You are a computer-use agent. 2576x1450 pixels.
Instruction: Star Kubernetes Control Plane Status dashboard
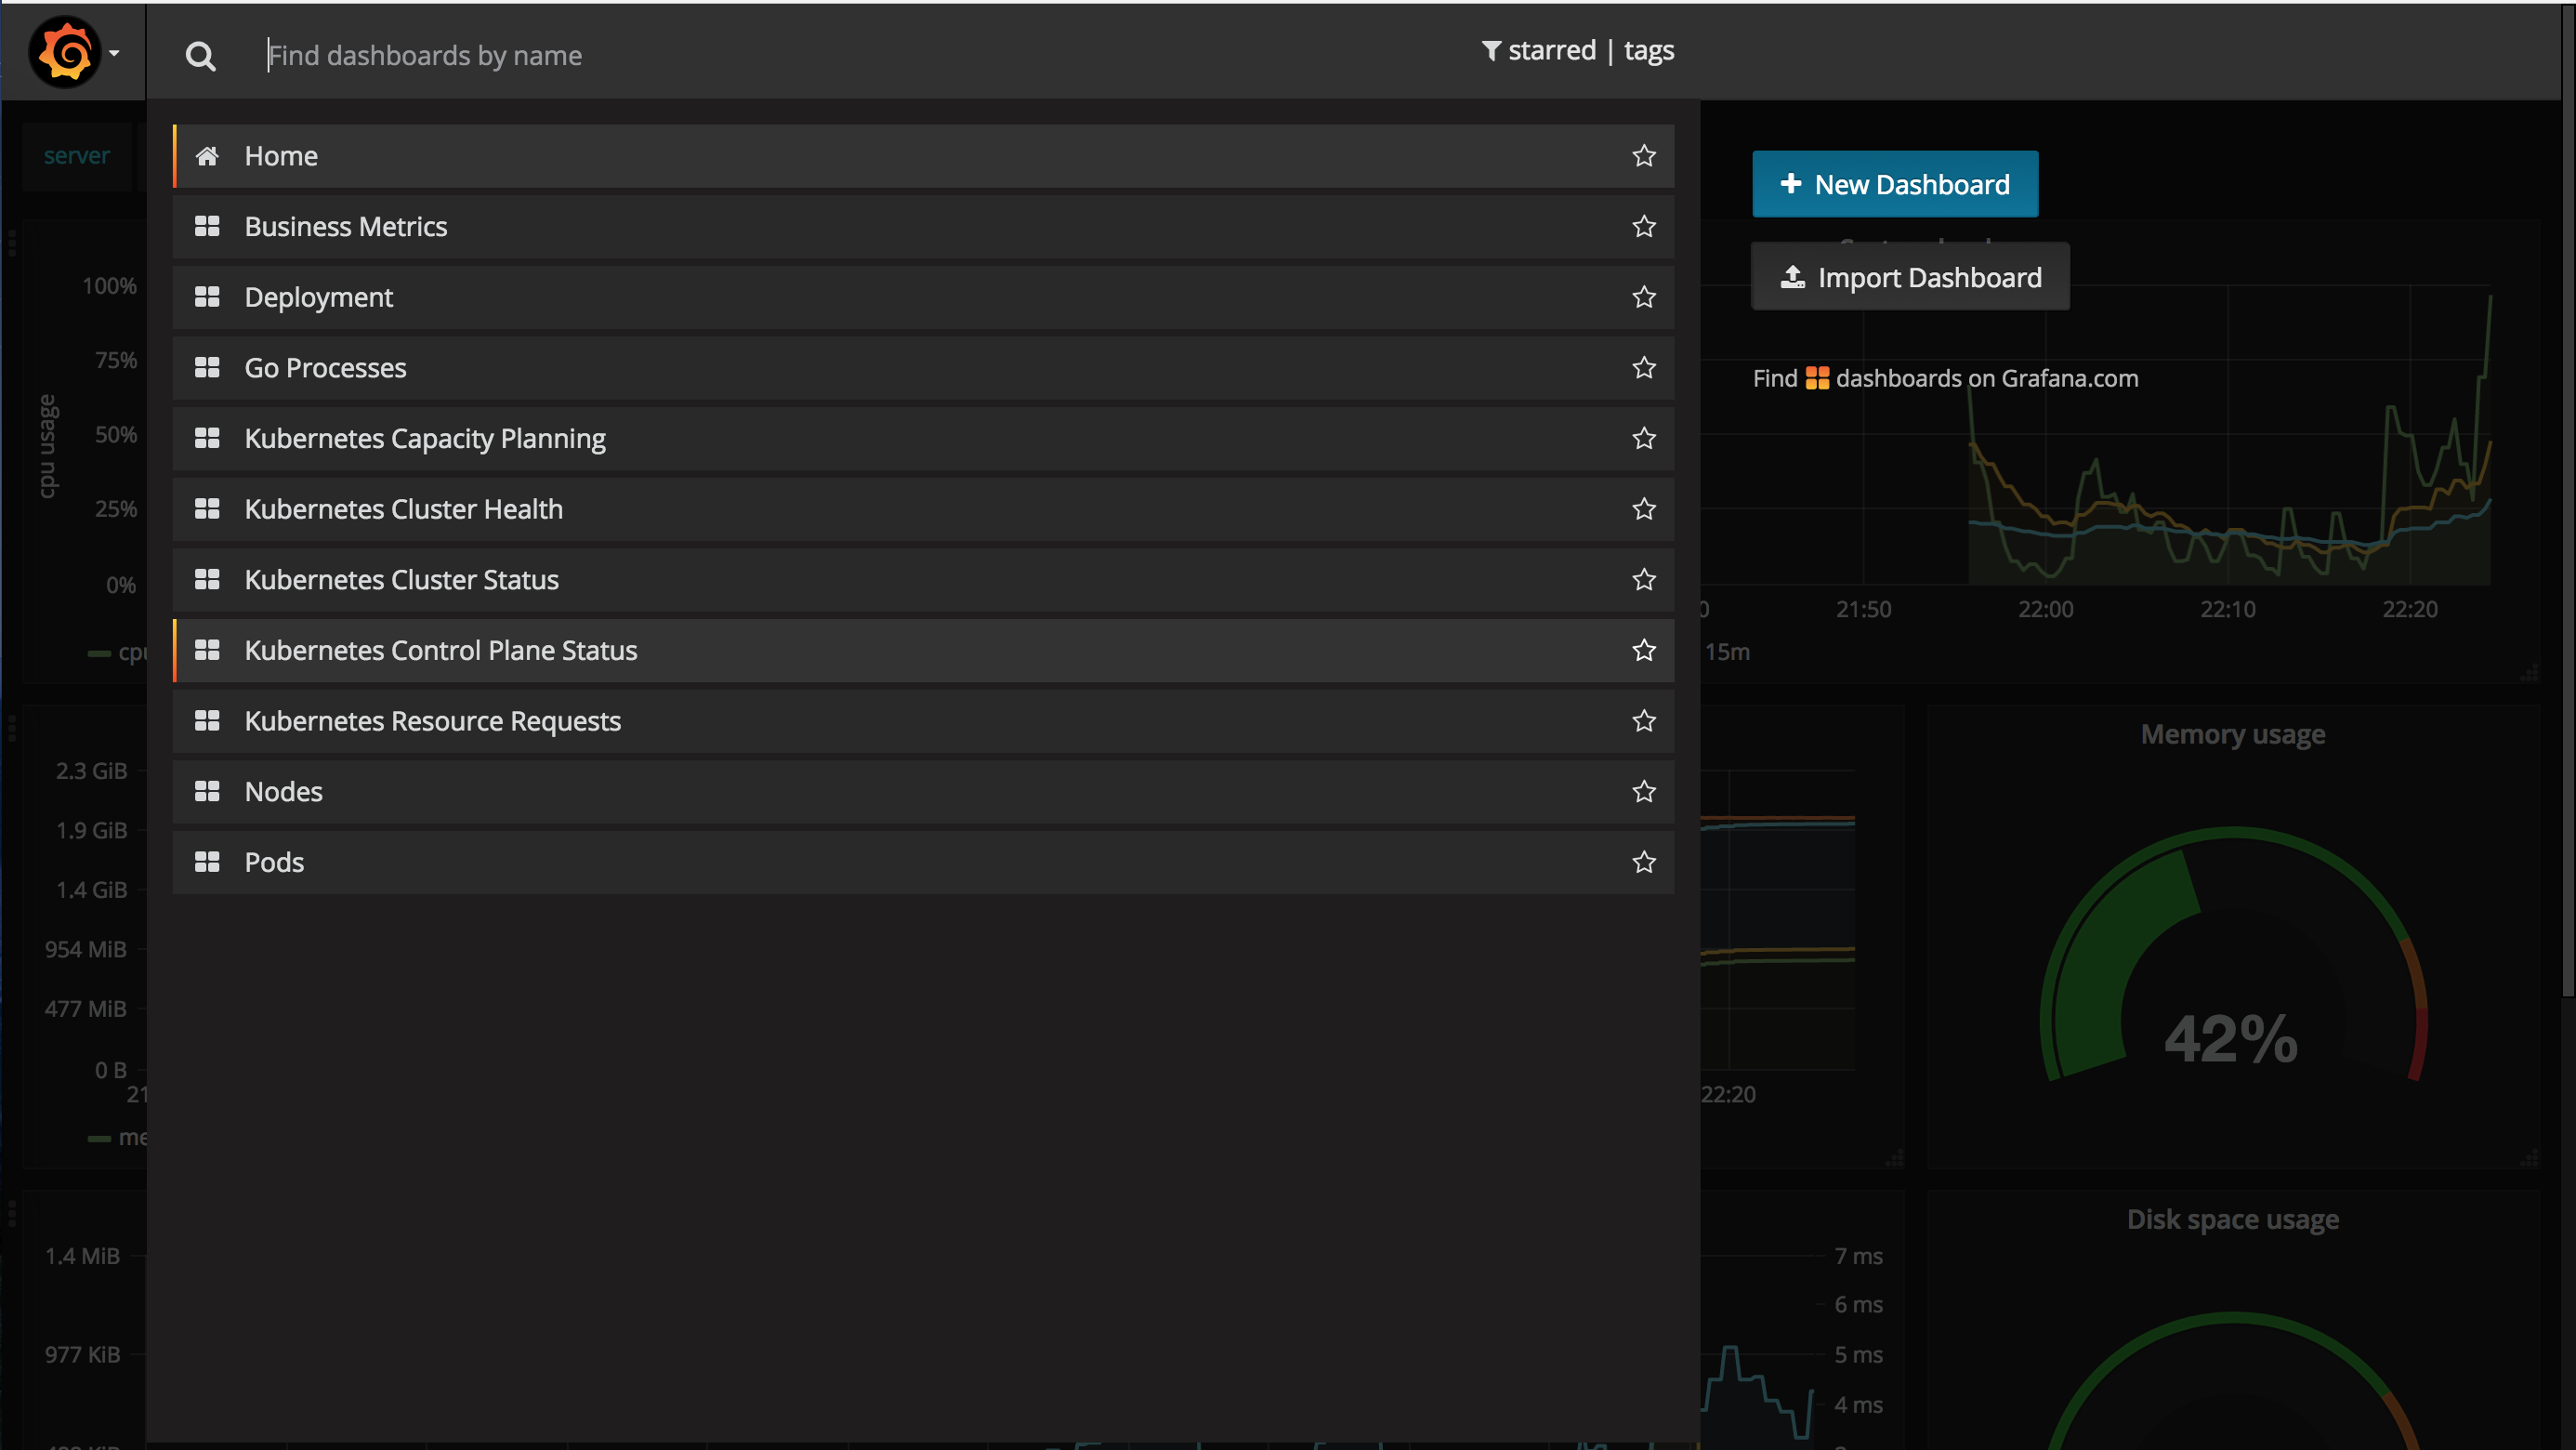1644,651
